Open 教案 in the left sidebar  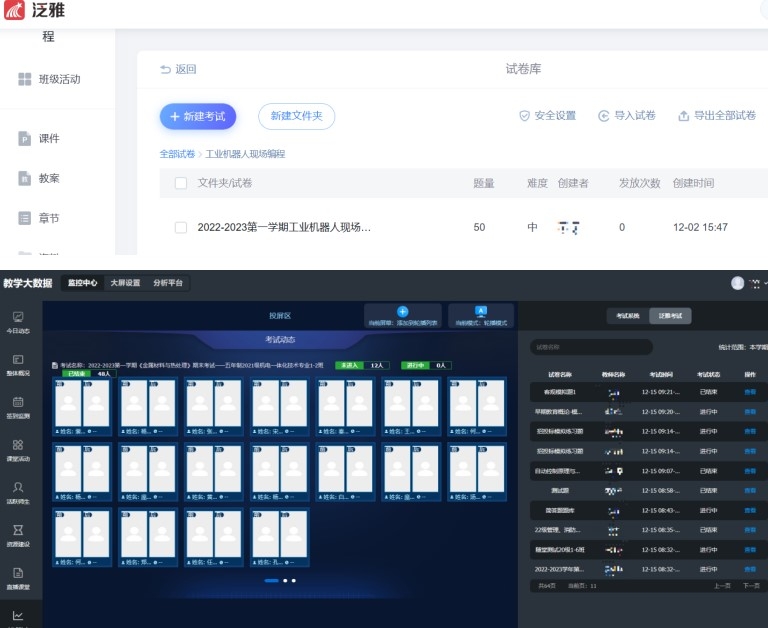click(x=25, y=178)
